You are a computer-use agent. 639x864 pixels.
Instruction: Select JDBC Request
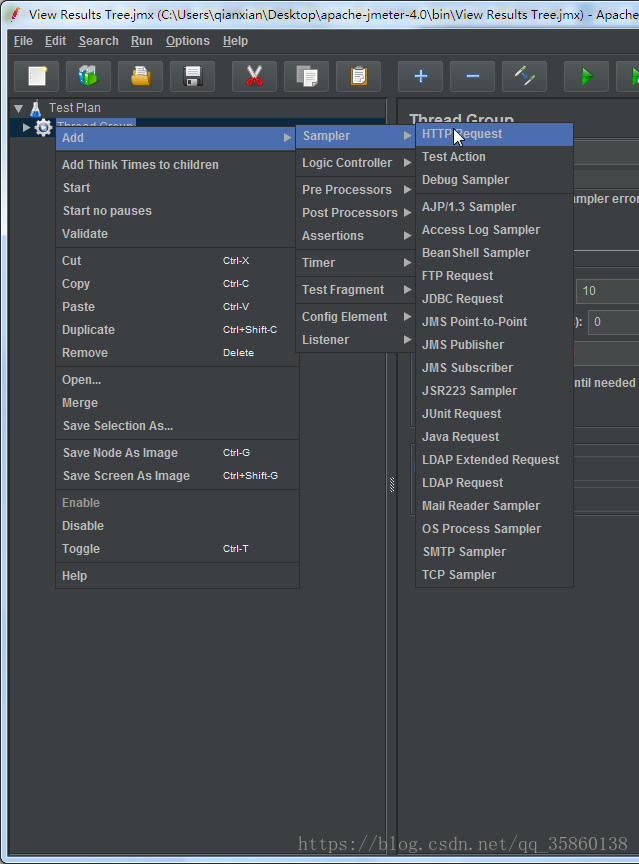(494, 299)
